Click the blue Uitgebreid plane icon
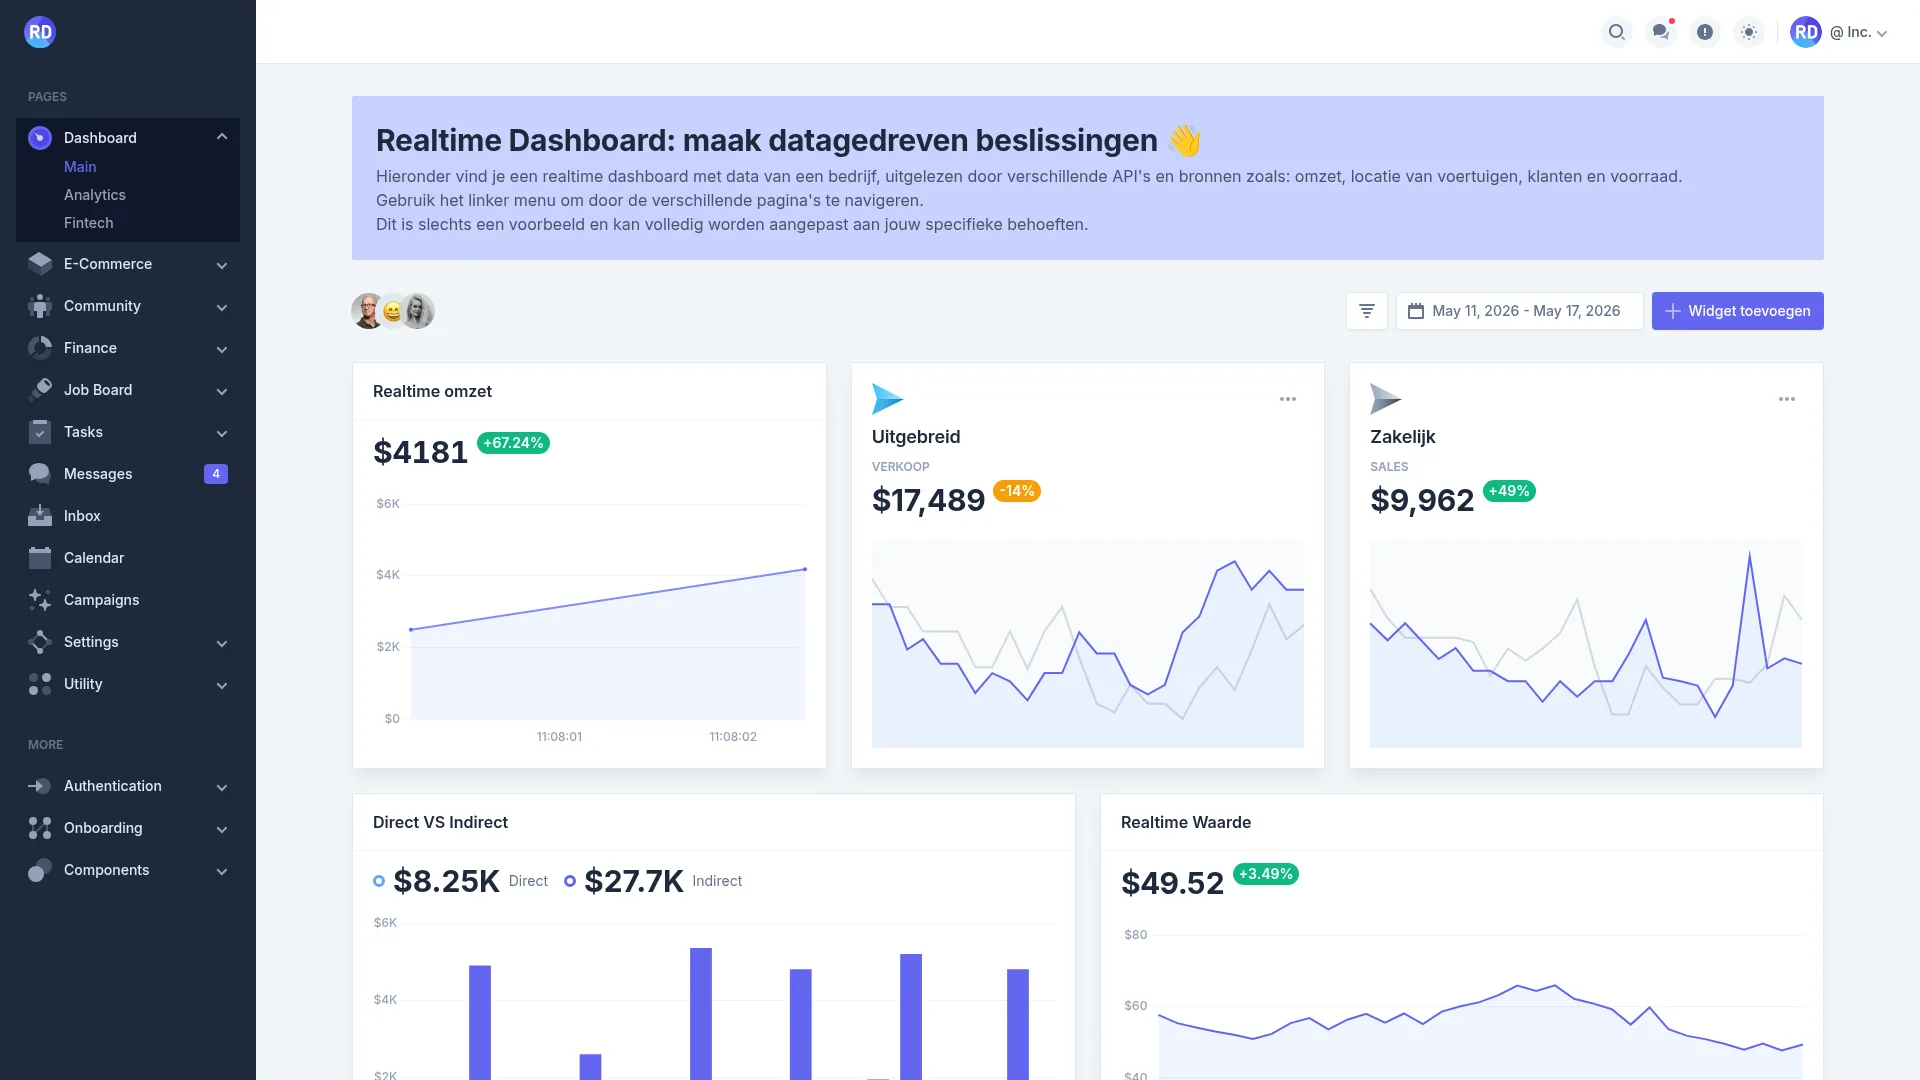 coord(887,399)
